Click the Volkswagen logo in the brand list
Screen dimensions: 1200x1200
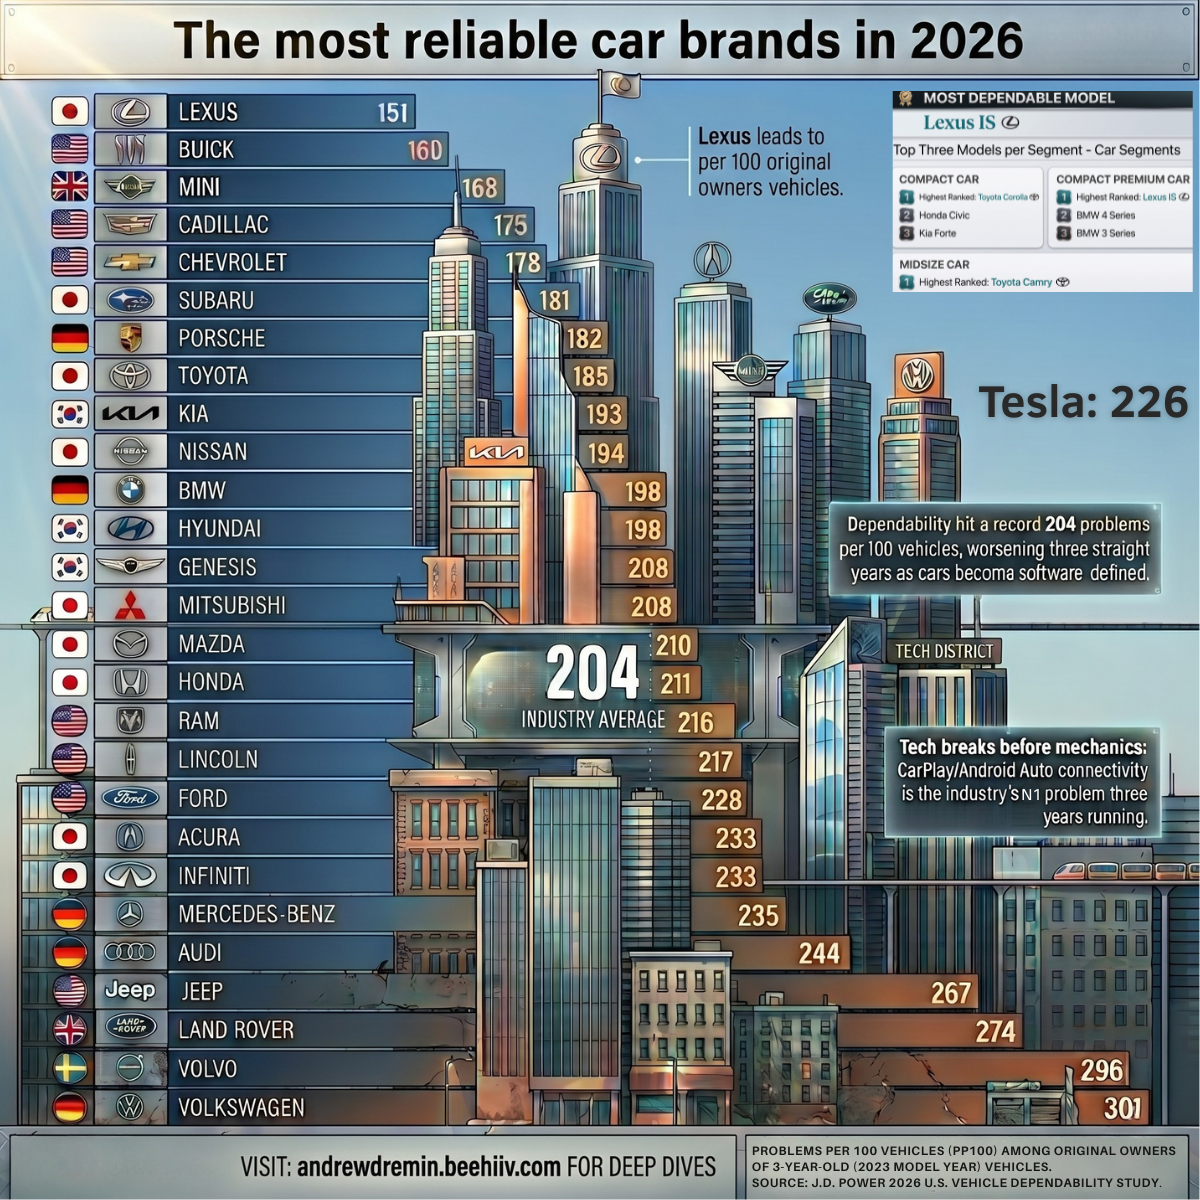pos(130,1107)
